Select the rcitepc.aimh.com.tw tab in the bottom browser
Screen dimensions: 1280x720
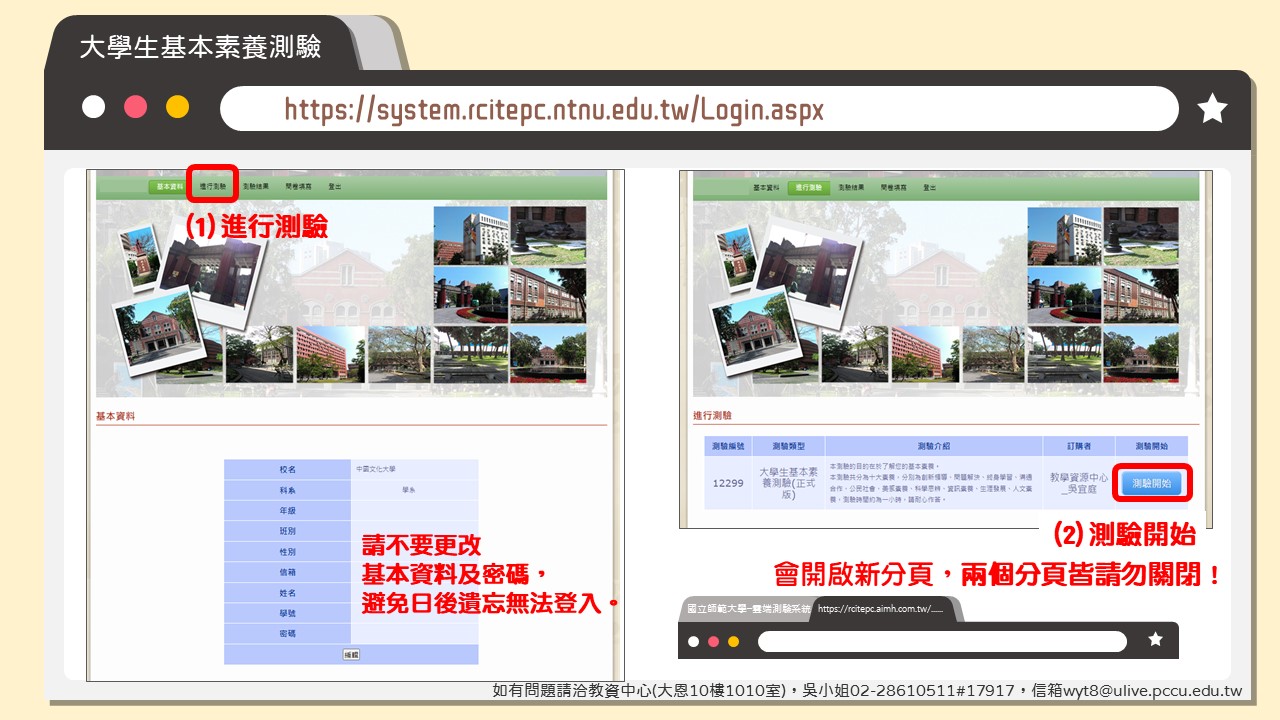pyautogui.click(x=880, y=608)
